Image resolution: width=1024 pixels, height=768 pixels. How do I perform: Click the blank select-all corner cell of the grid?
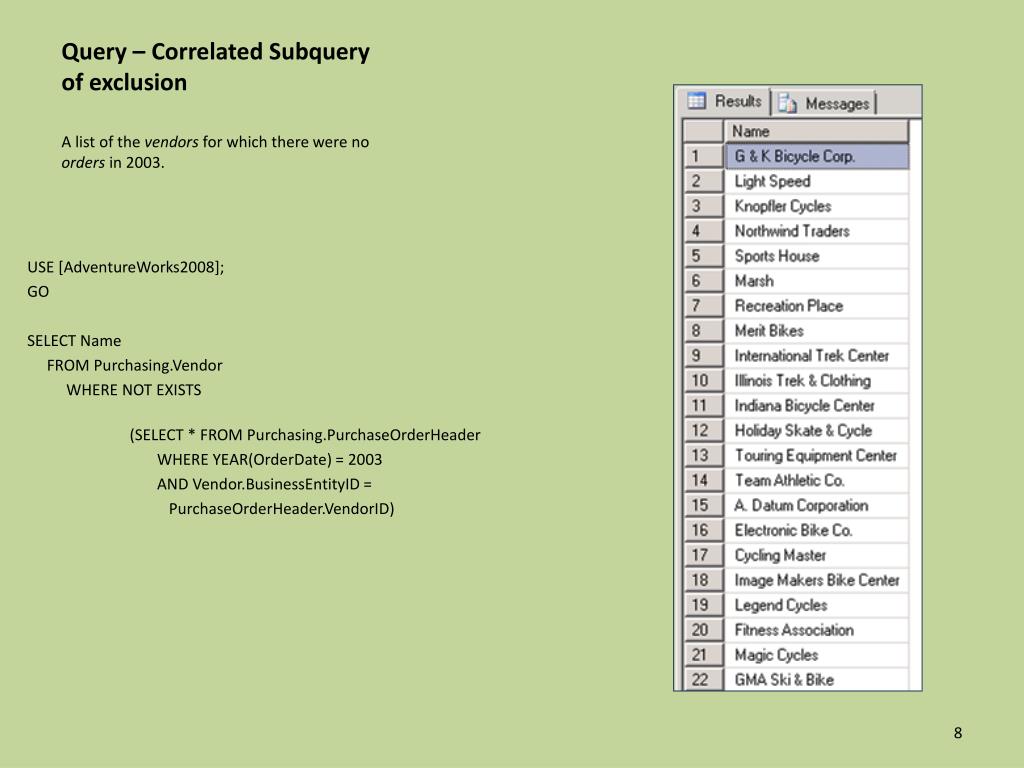[x=702, y=131]
